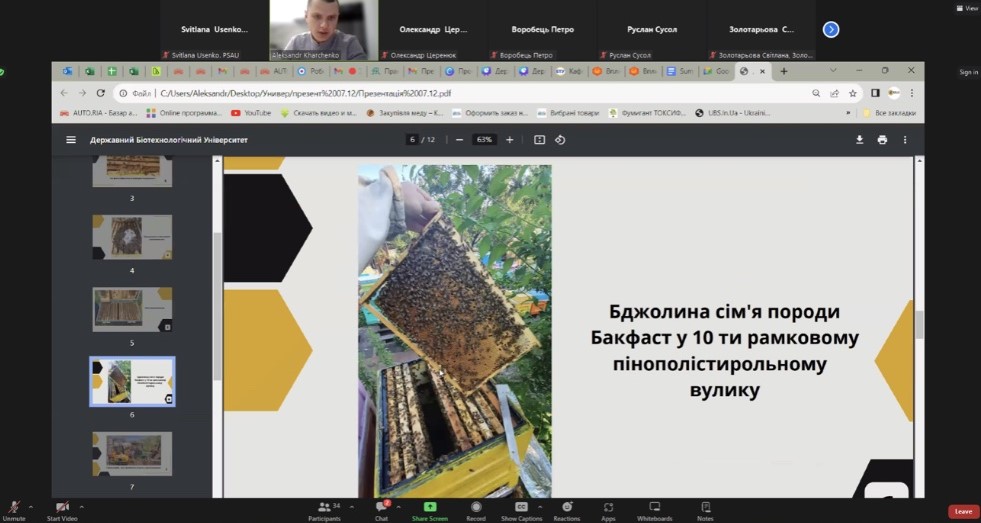Go back in browser
Viewport: 981px width, 523px height.
click(64, 93)
